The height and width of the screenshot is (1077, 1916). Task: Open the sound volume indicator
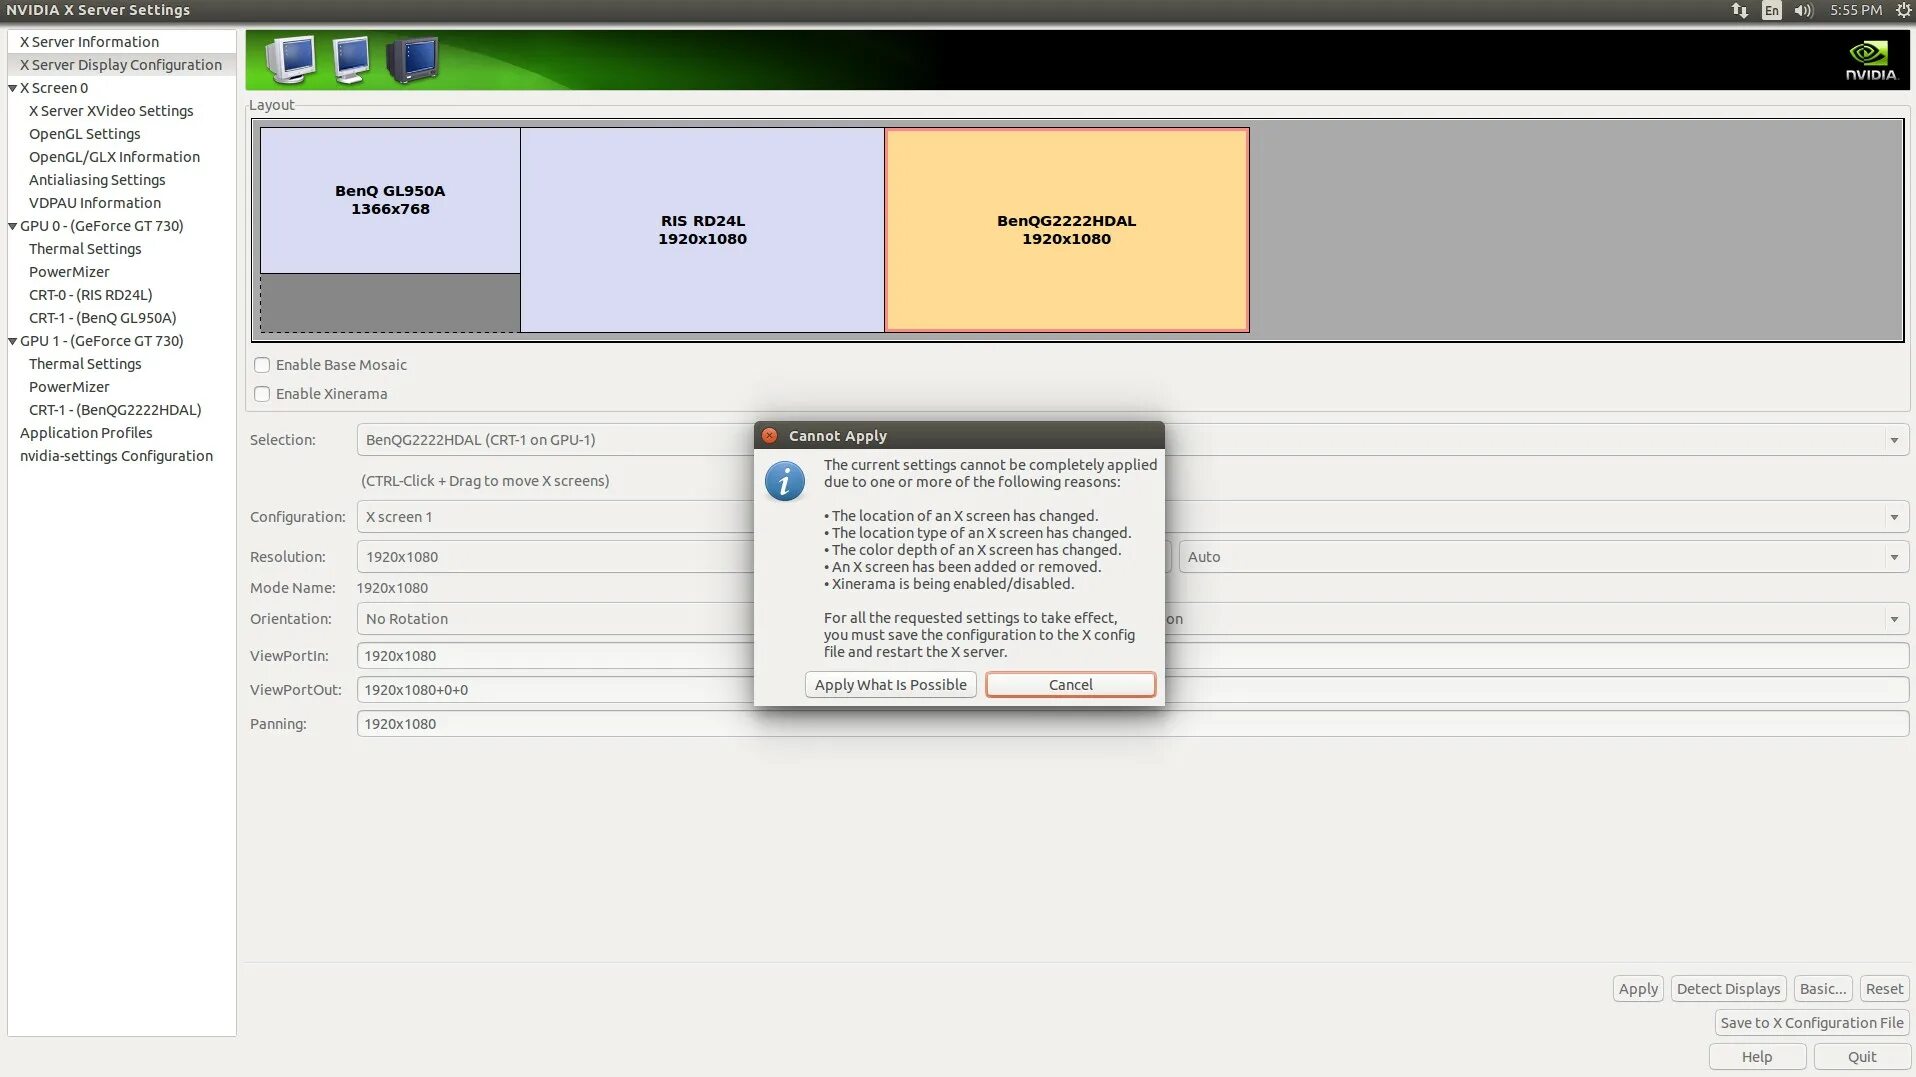(x=1803, y=10)
